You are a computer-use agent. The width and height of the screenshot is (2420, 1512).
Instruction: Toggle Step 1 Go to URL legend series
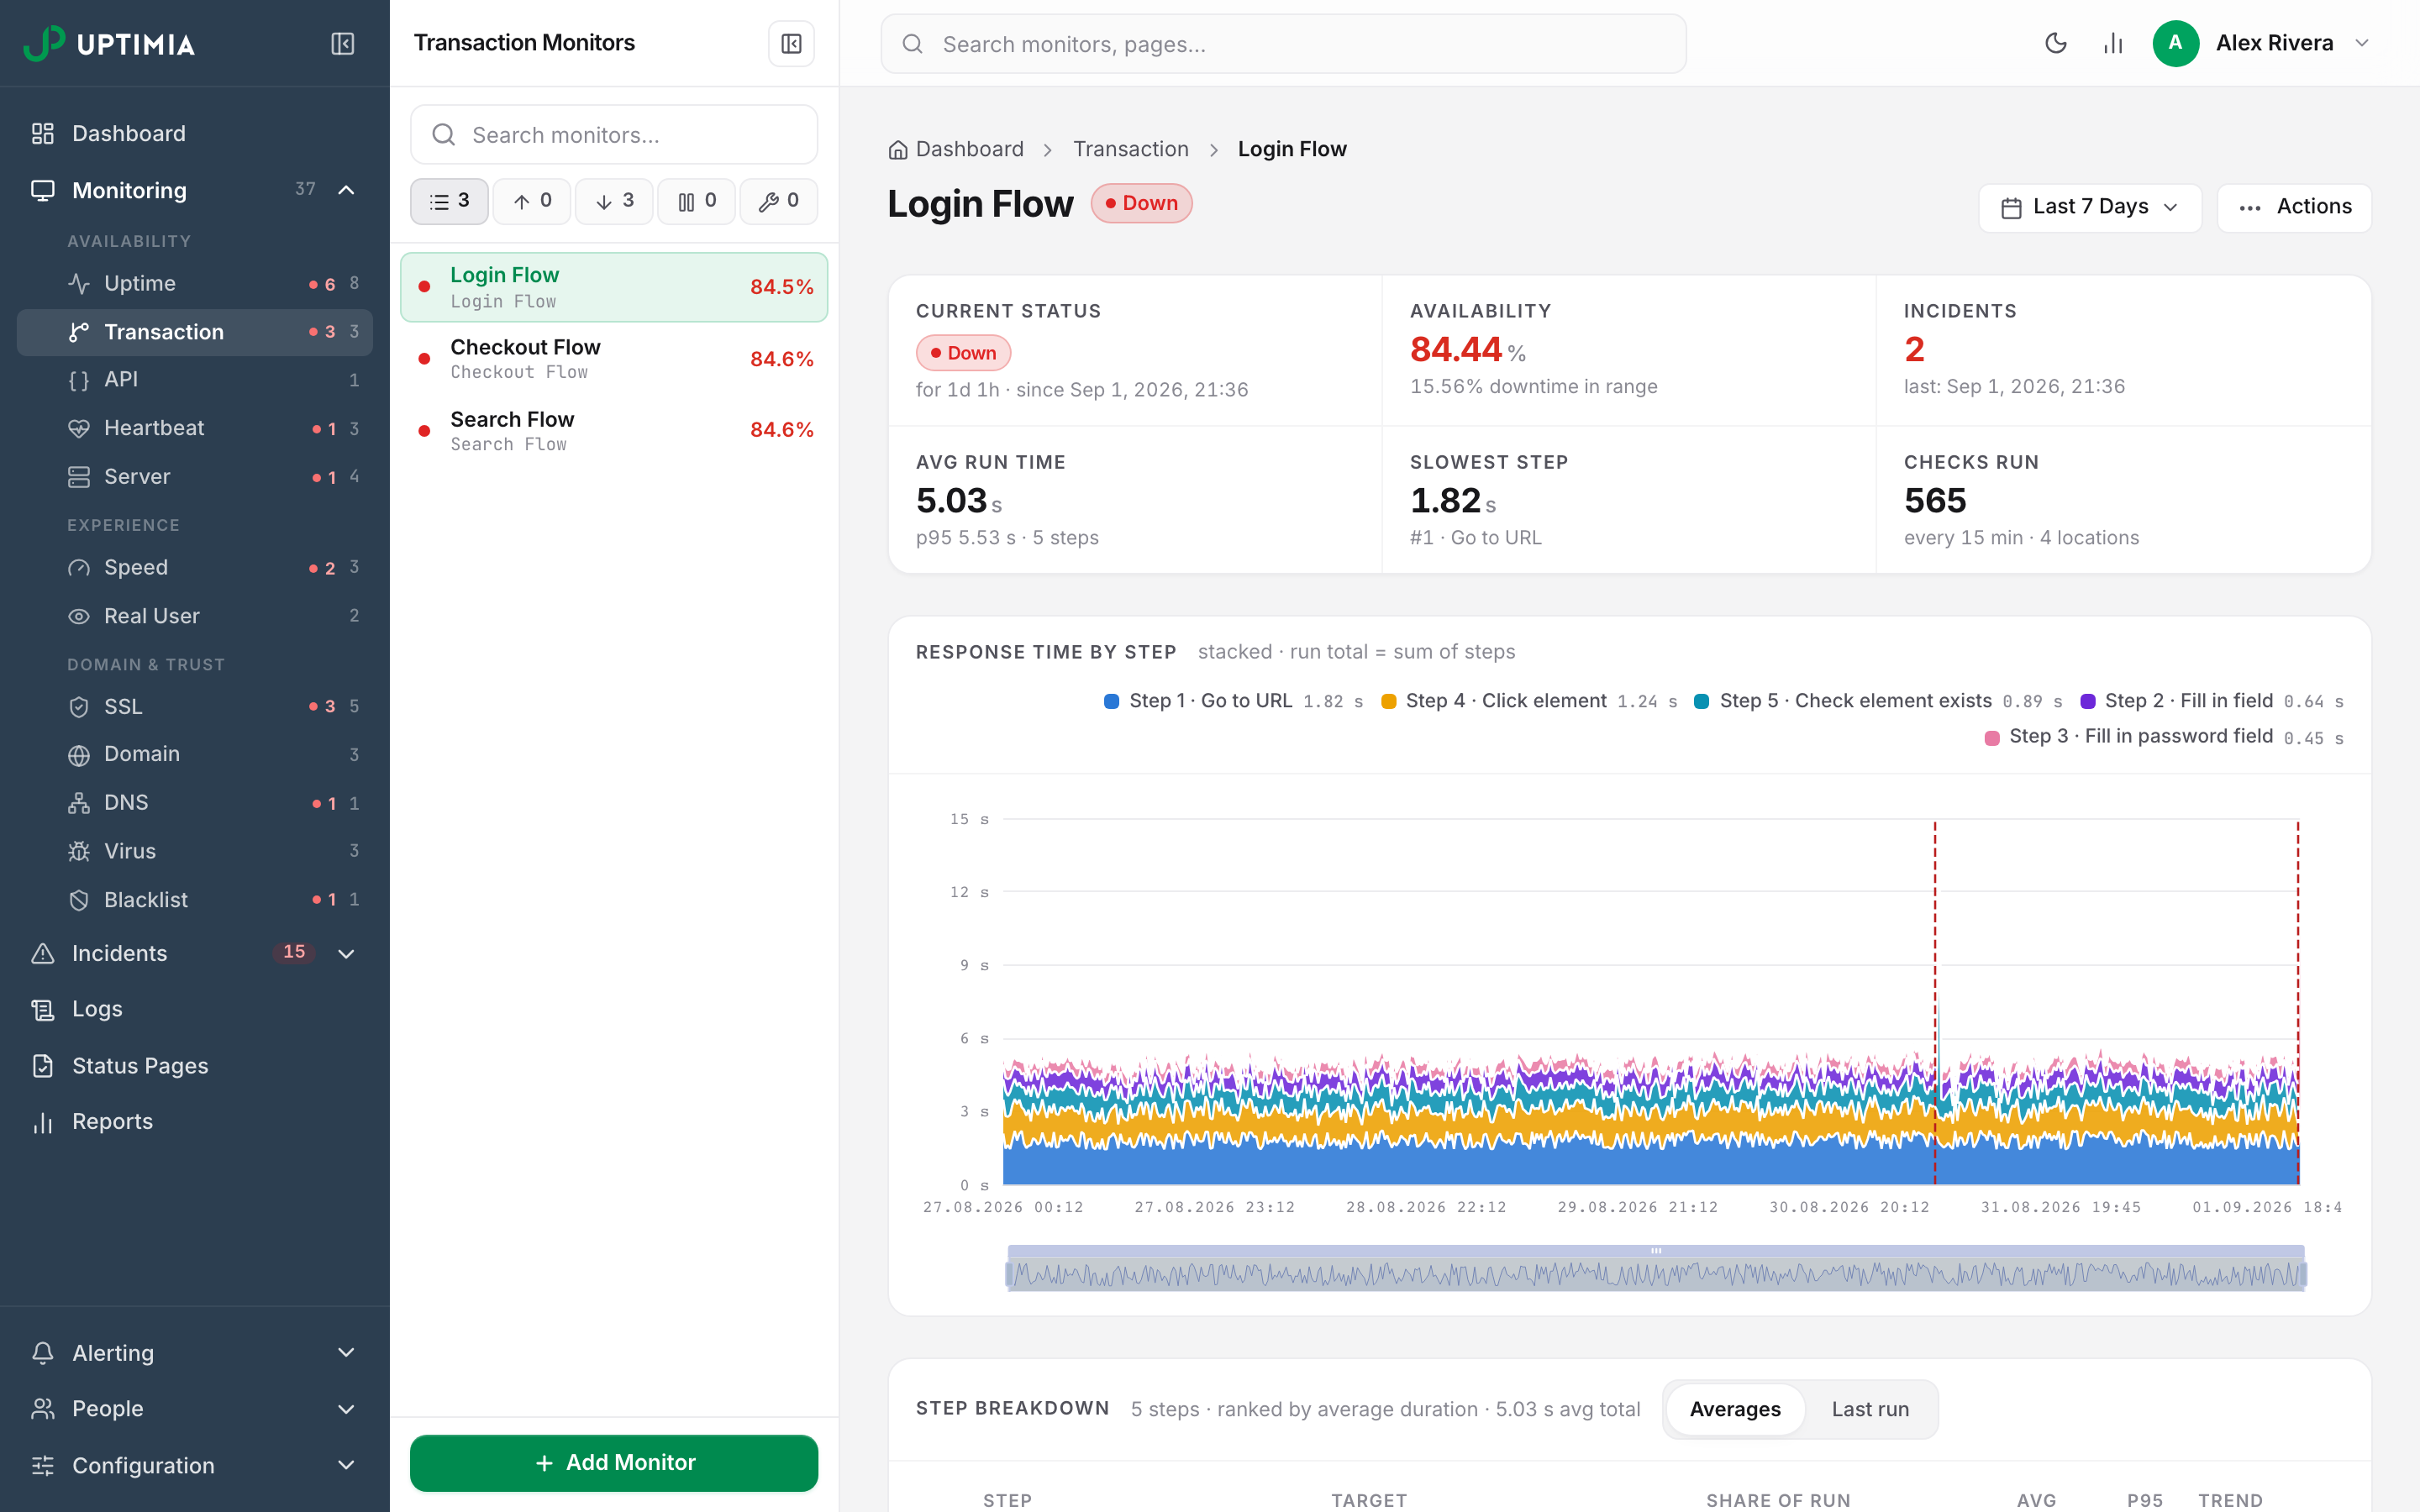(1233, 701)
